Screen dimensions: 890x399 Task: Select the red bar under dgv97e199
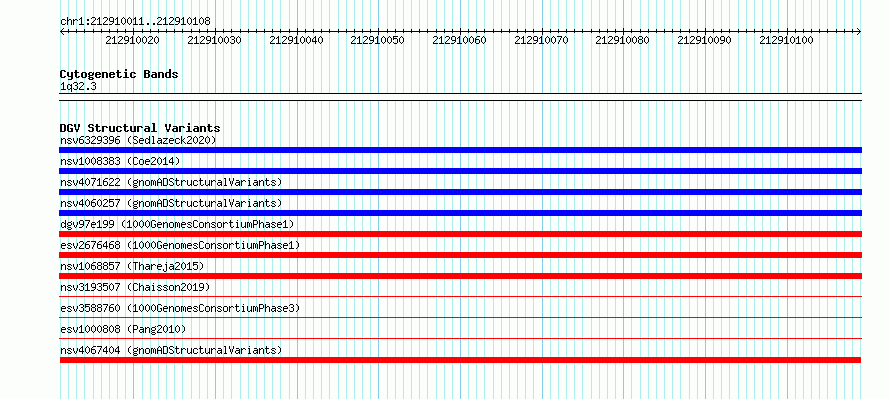pos(460,234)
